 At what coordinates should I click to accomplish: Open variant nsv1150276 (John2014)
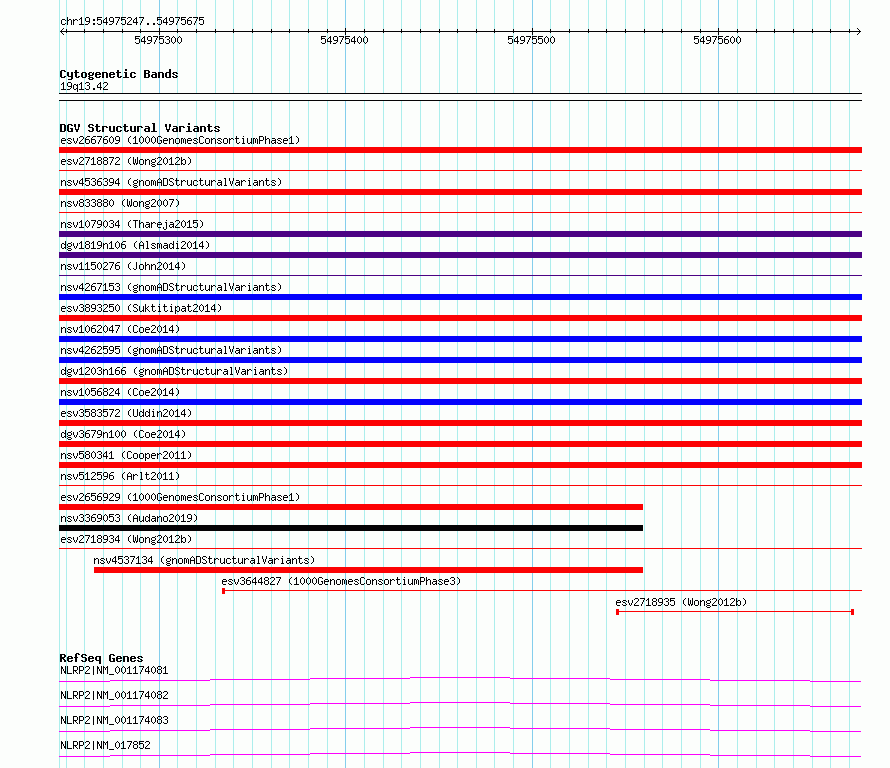click(123, 266)
